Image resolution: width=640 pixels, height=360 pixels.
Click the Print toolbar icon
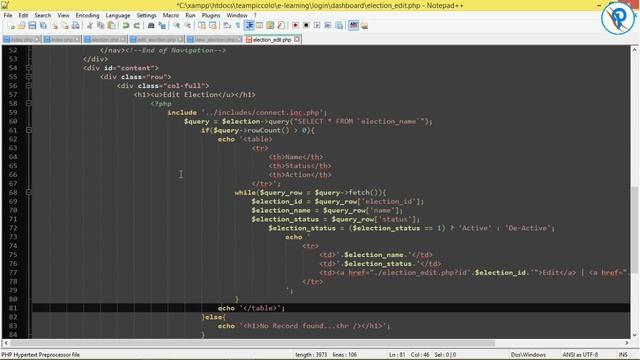coord(76,26)
